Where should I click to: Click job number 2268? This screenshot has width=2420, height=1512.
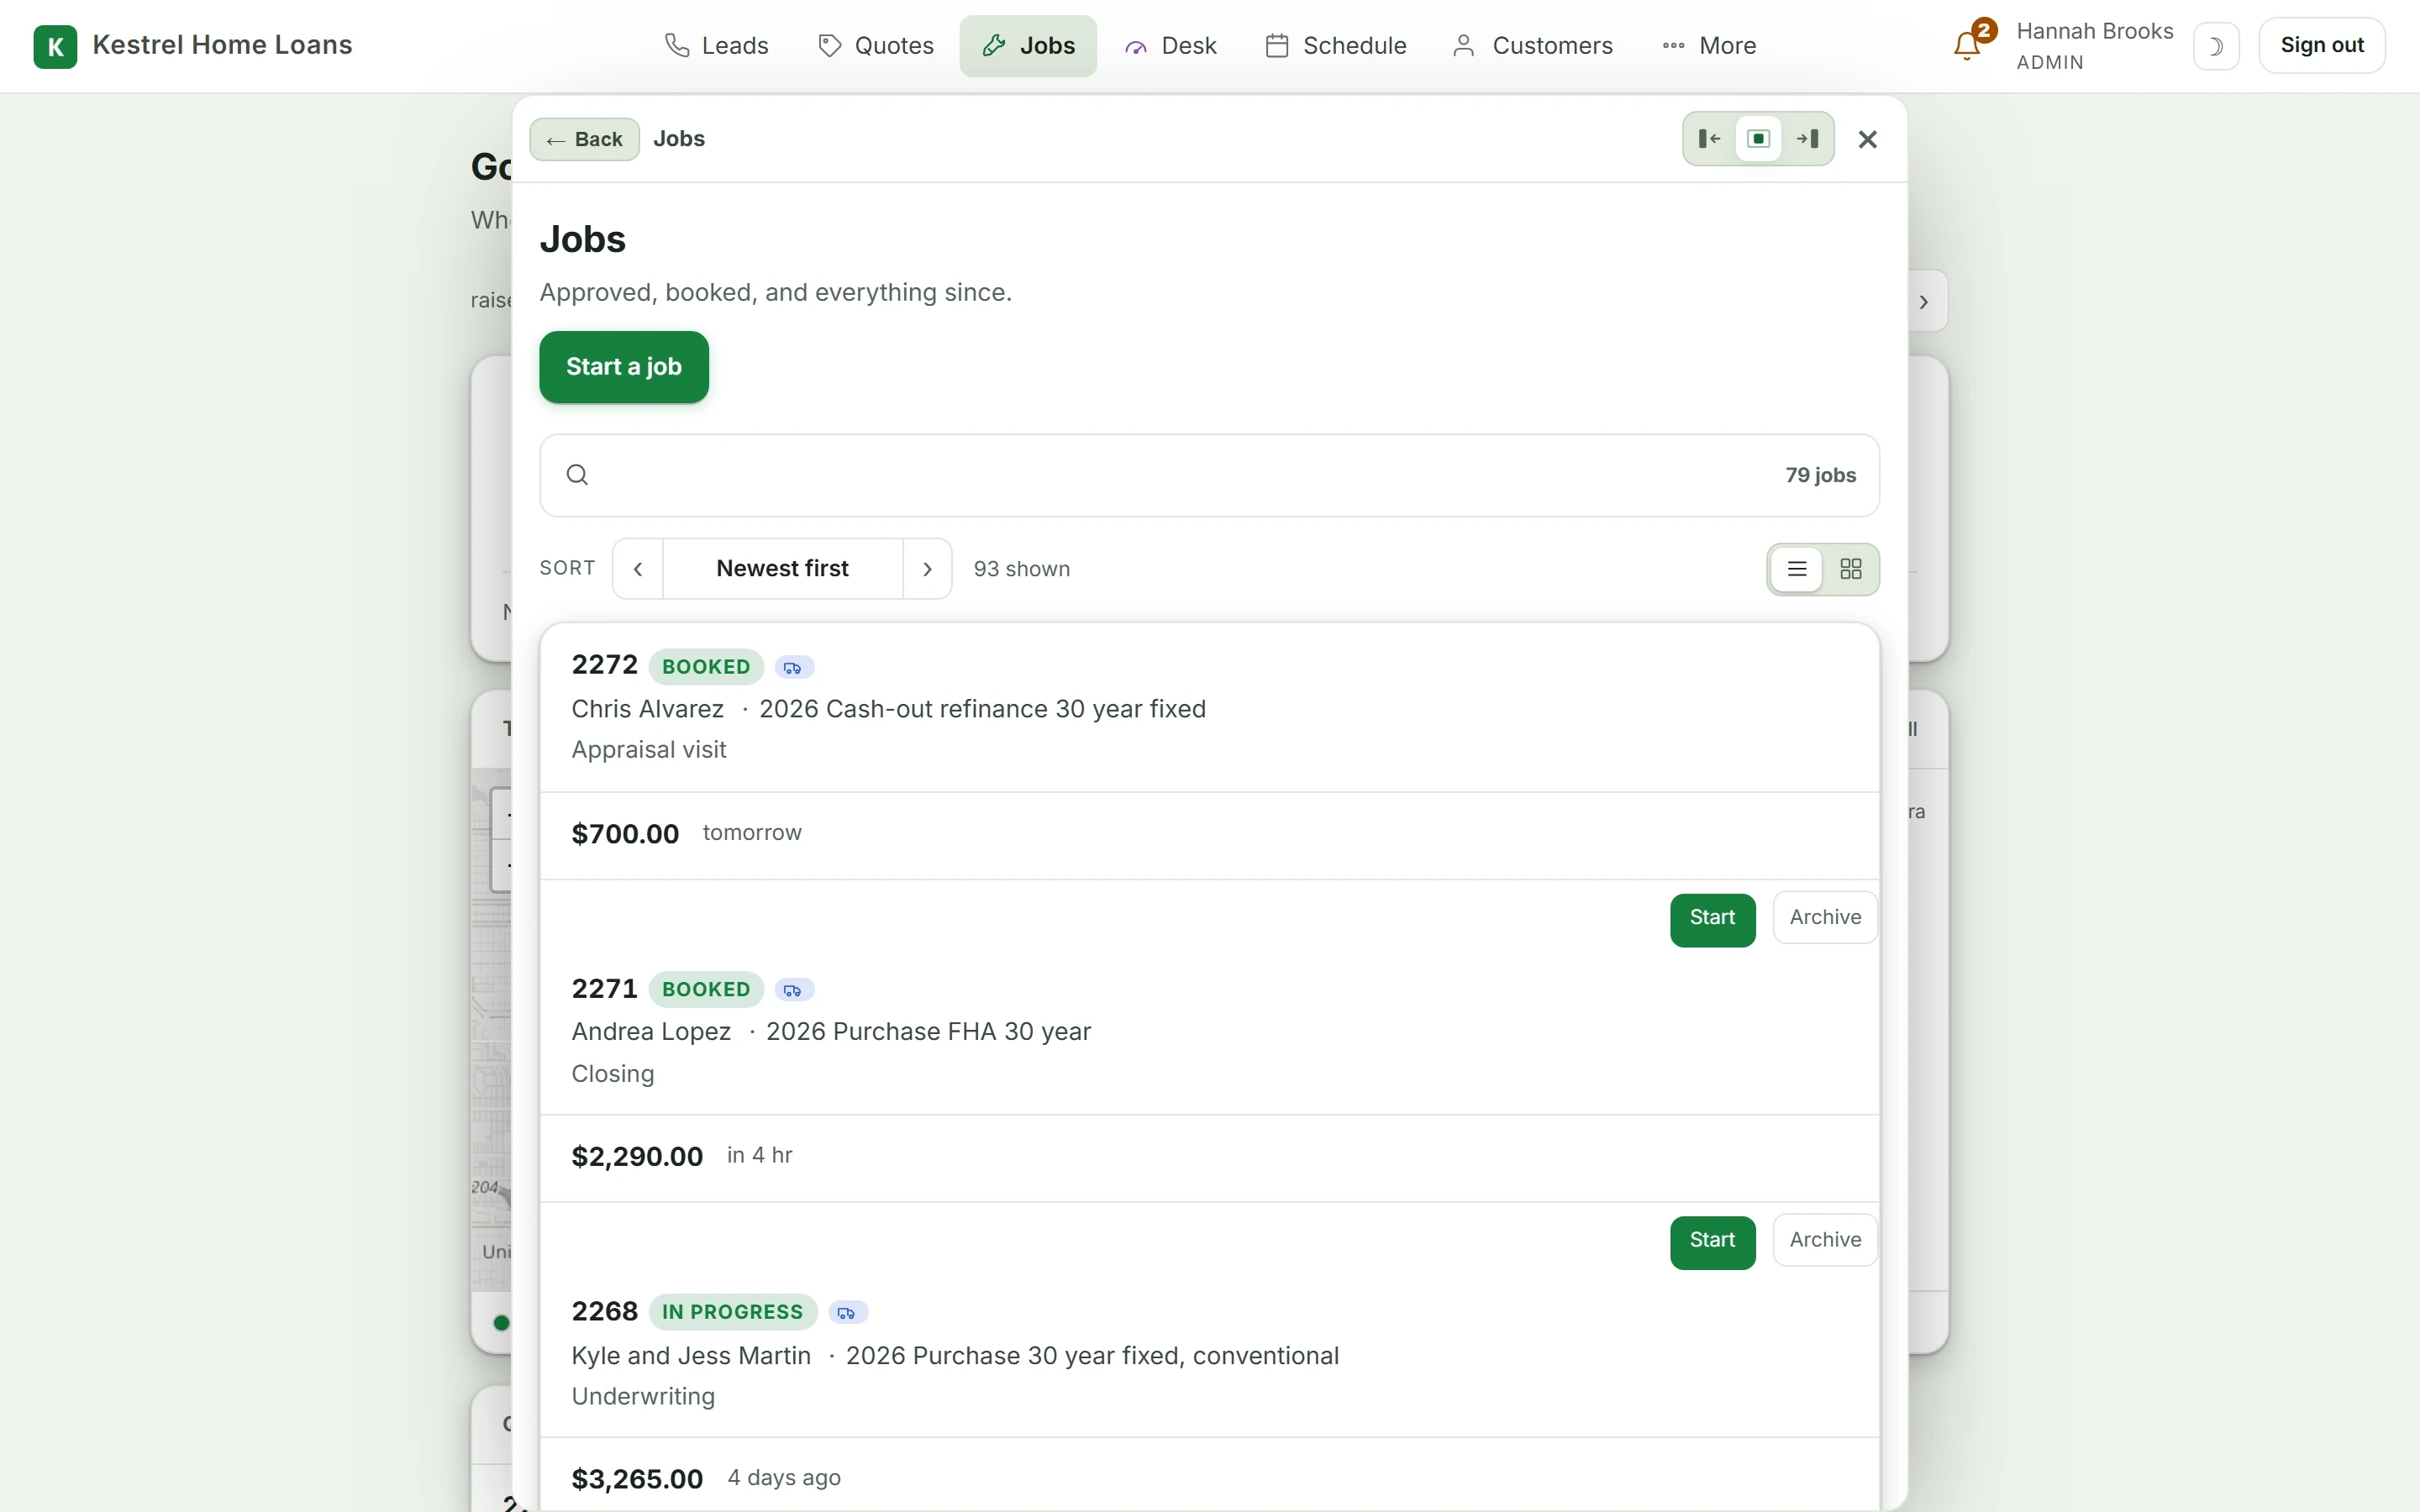tap(605, 1312)
